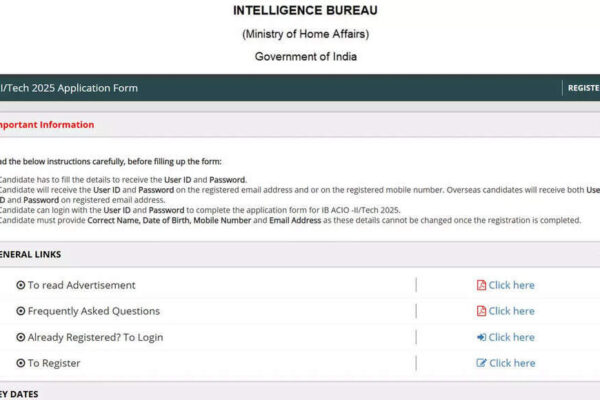The height and width of the screenshot is (400, 600).
Task: Open the Advertisement 'Click here' link
Action: pos(511,285)
